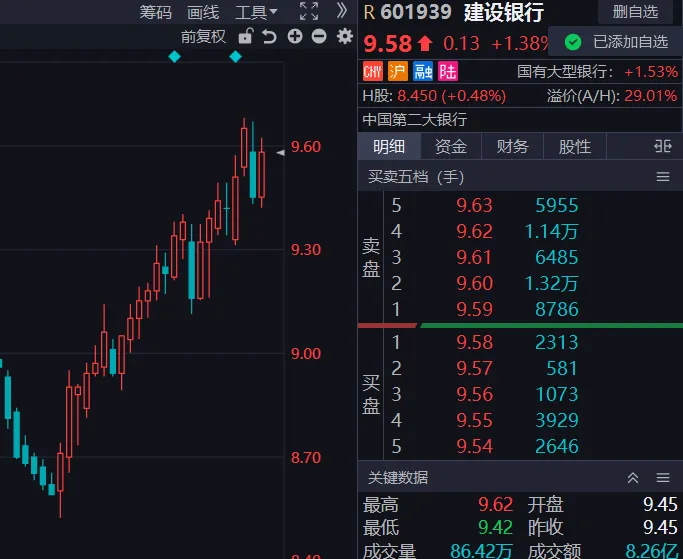Switch to the 明细 tab
This screenshot has height=559, width=683.
[x=389, y=146]
